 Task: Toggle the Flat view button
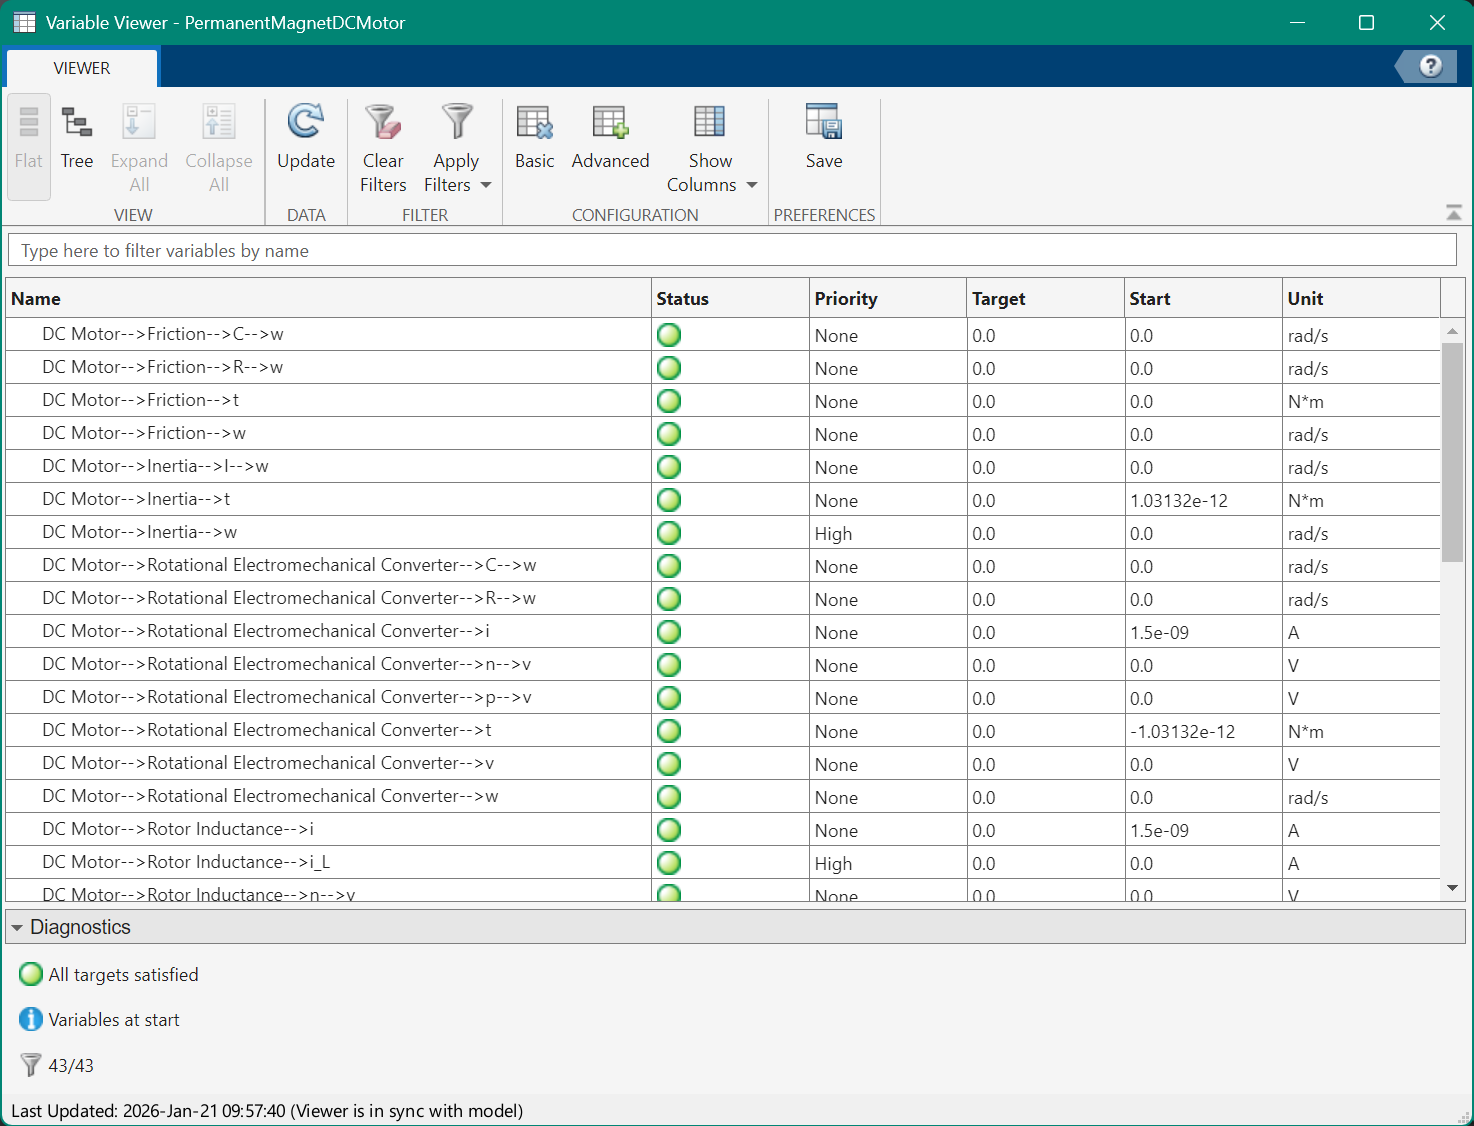[x=29, y=138]
